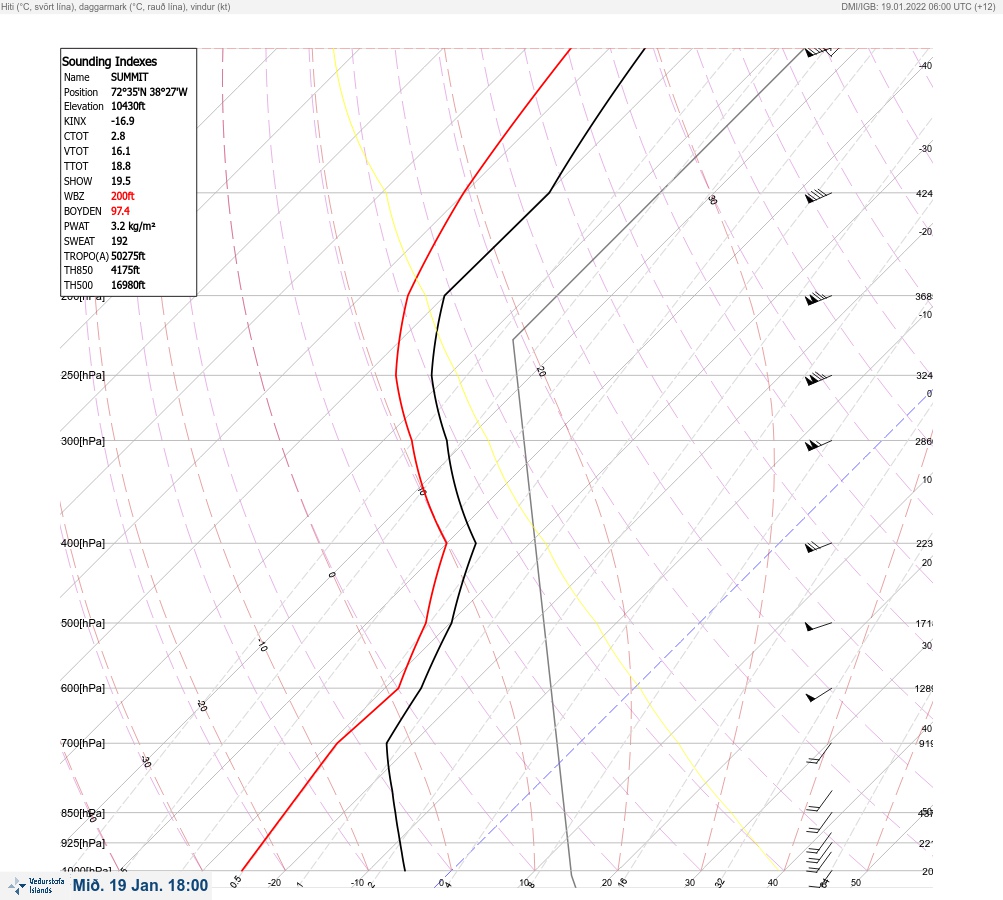Select the red WBZ value 200ft

pyautogui.click(x=123, y=196)
